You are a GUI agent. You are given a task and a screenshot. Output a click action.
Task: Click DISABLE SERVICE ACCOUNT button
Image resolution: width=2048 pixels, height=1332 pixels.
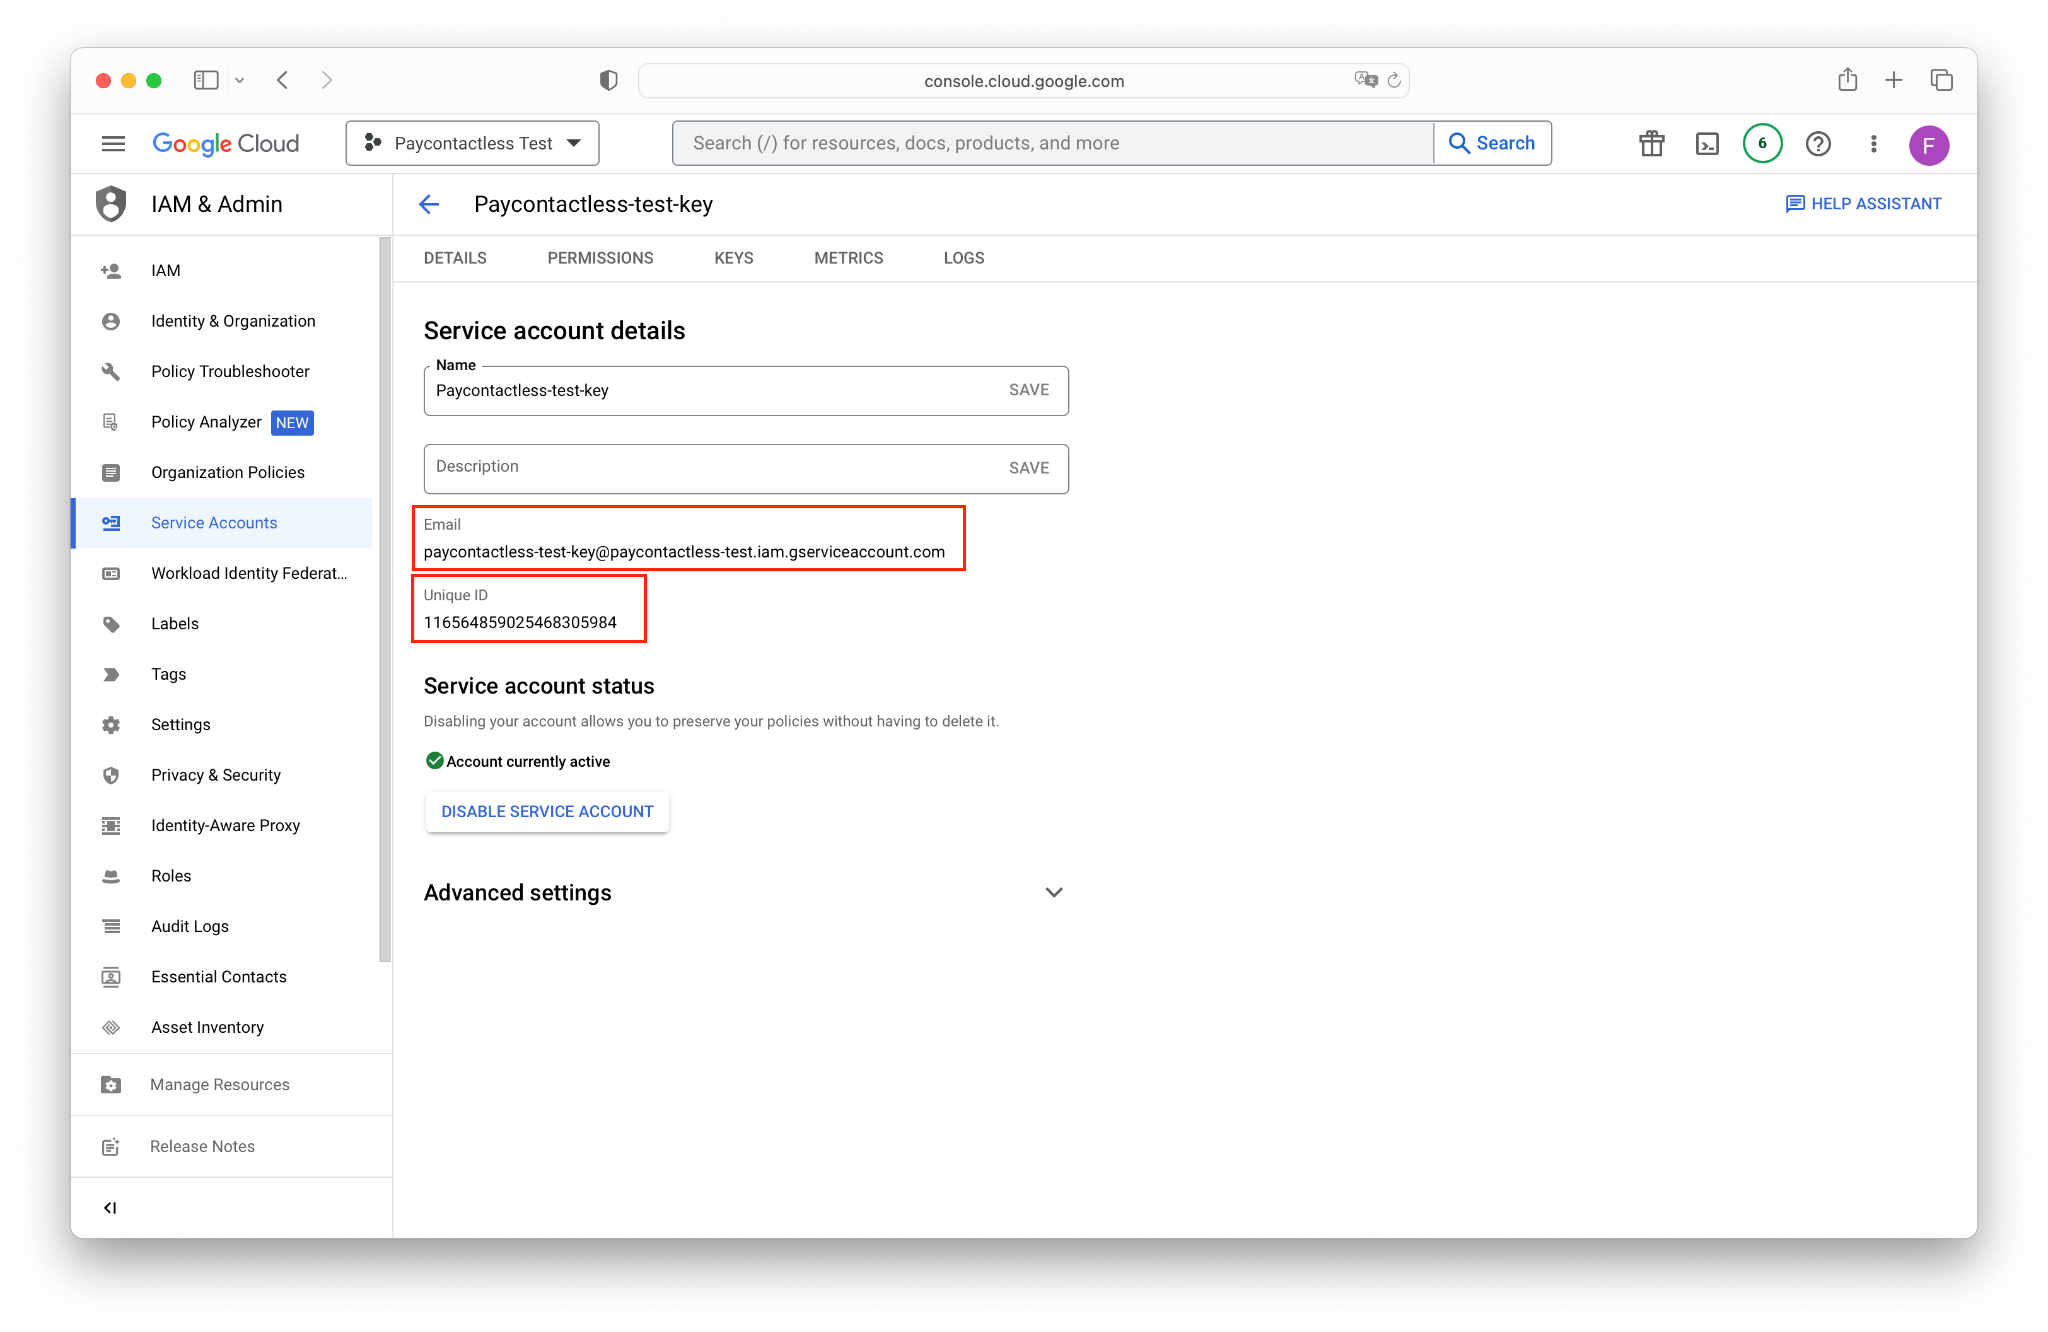click(547, 812)
